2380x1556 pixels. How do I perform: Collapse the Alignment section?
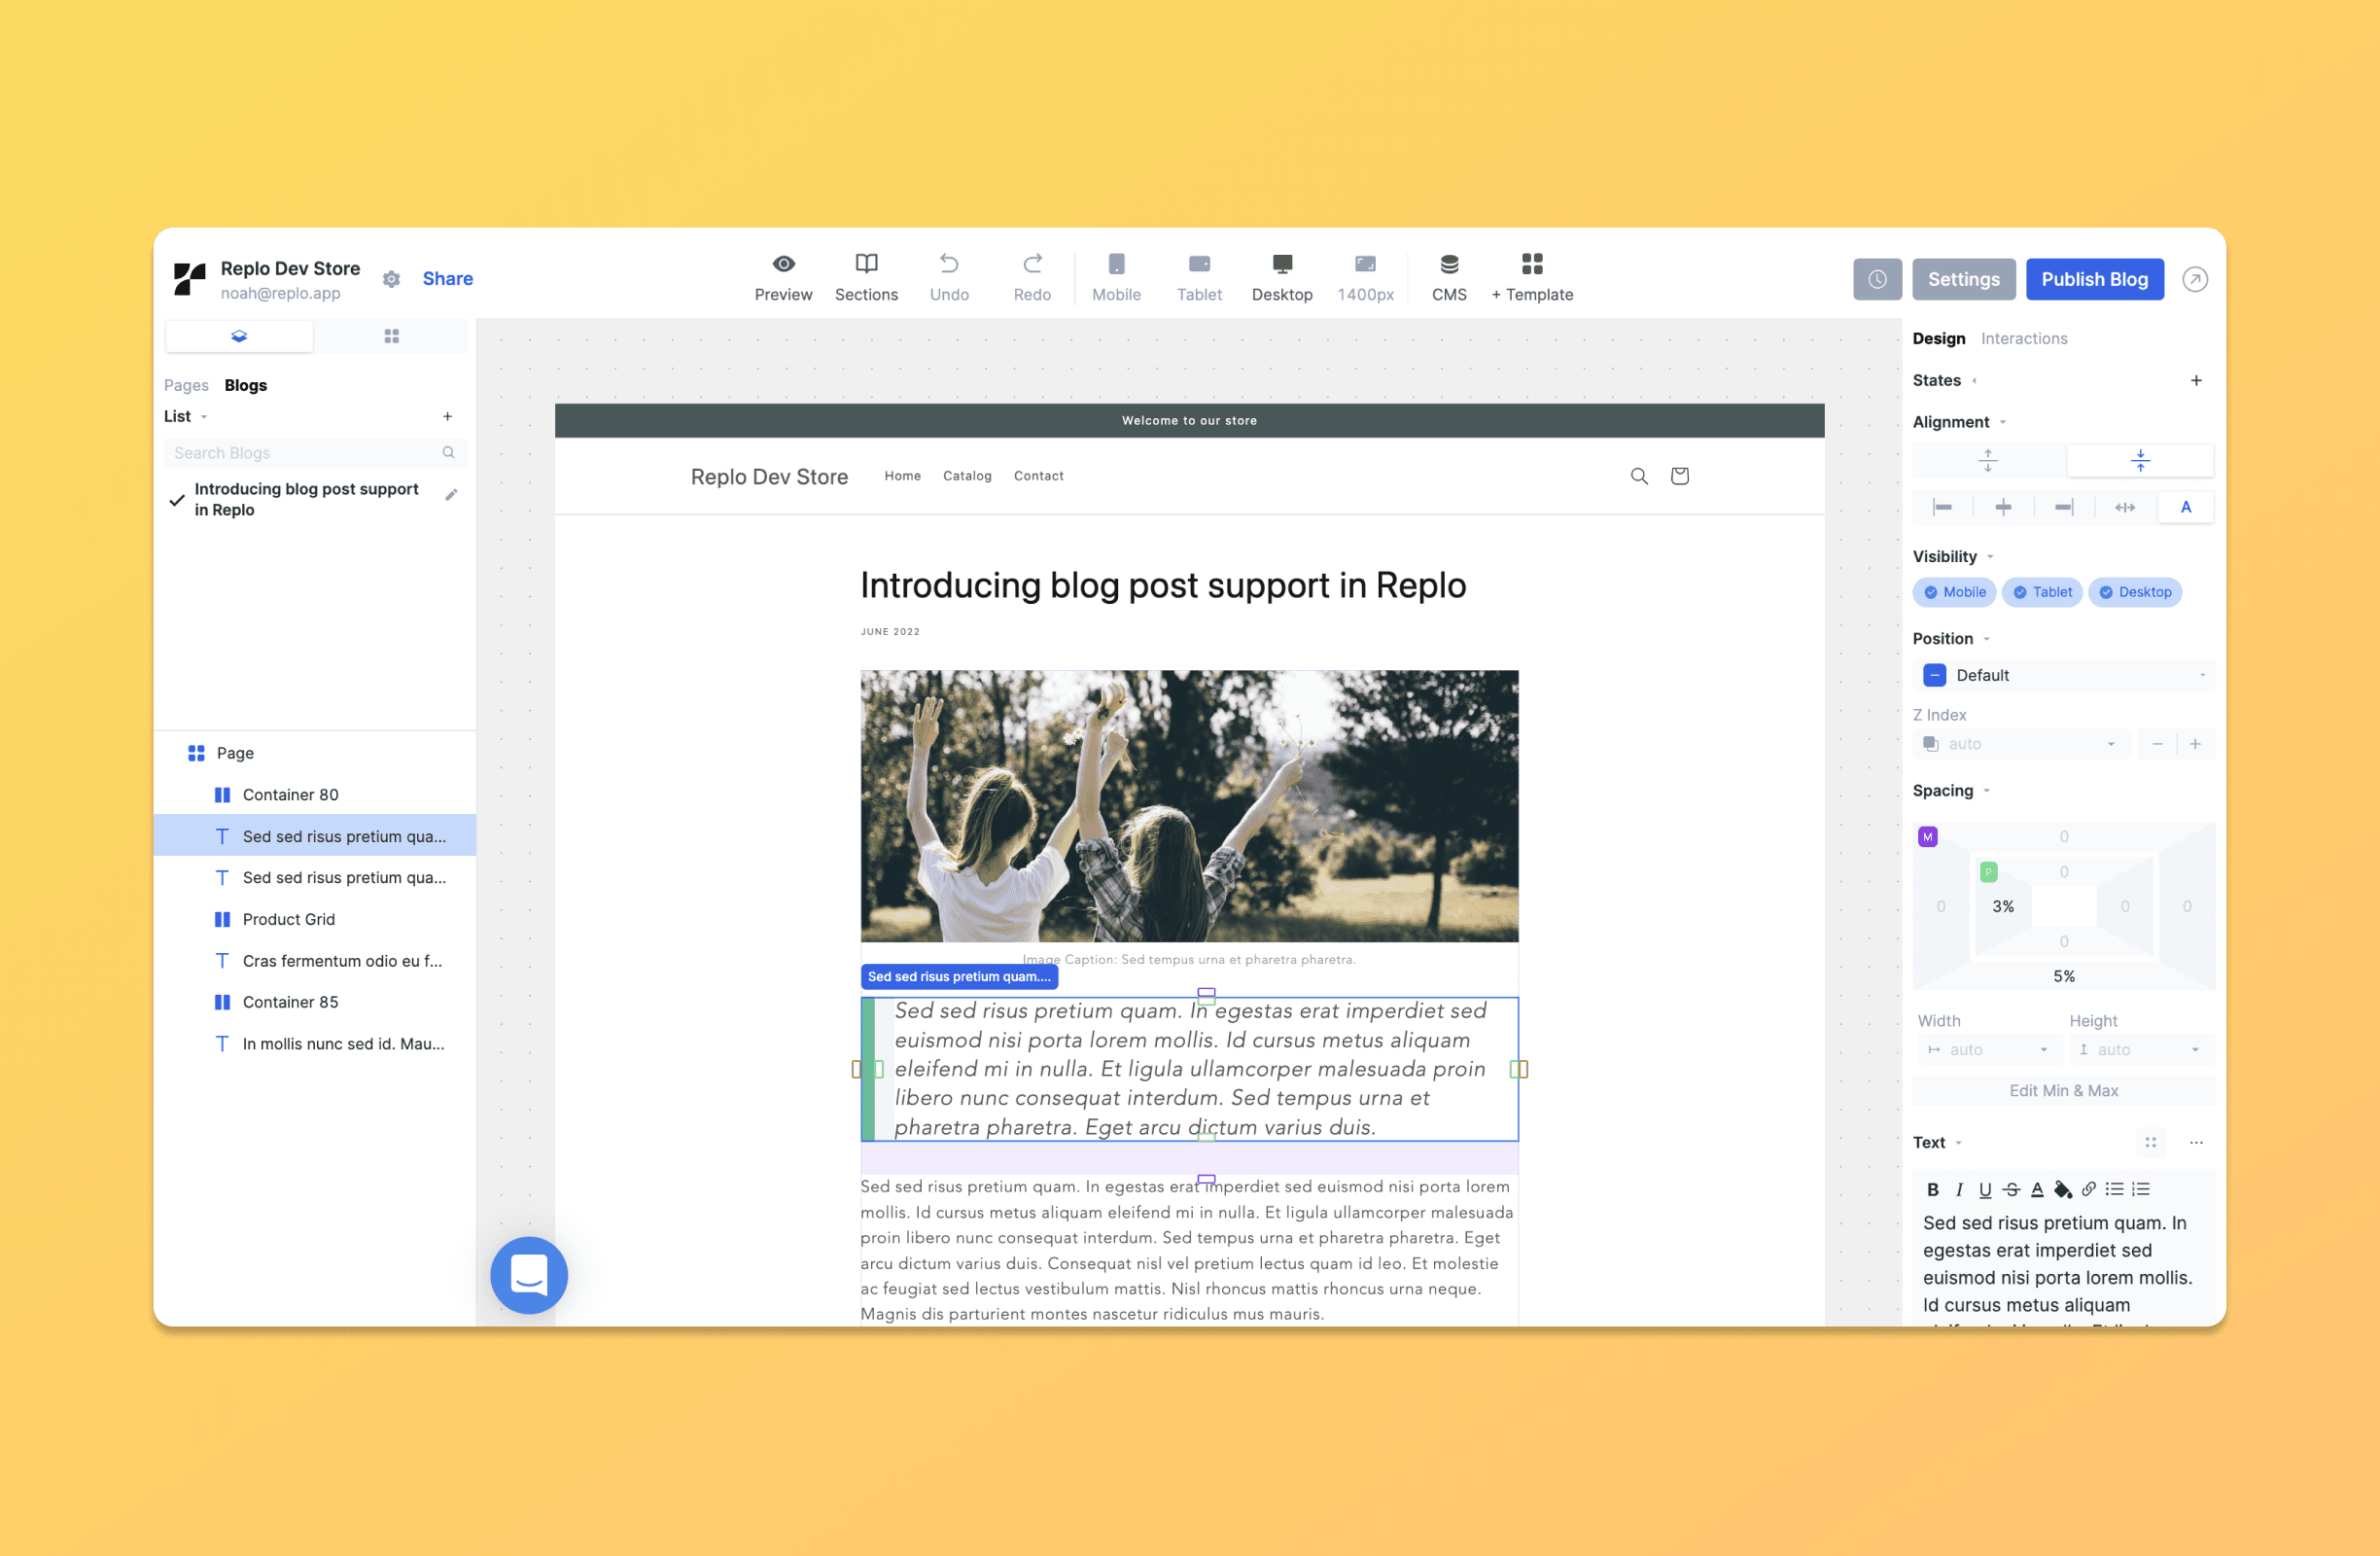tap(1959, 422)
